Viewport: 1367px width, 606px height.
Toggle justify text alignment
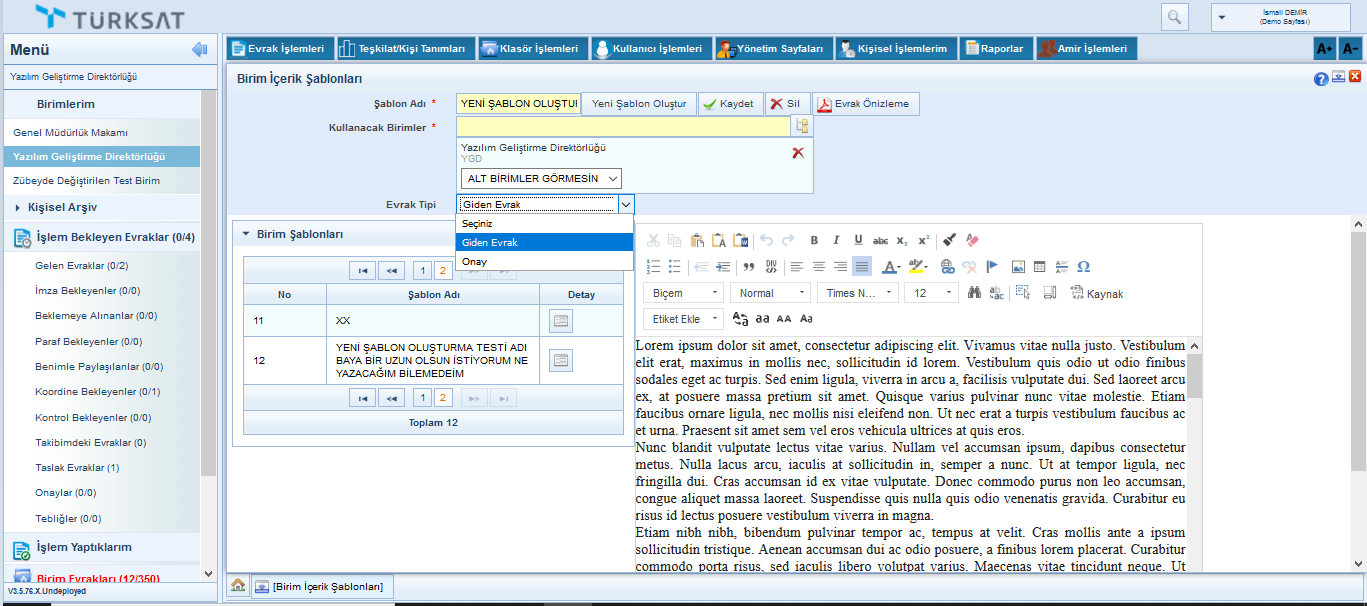tap(862, 267)
